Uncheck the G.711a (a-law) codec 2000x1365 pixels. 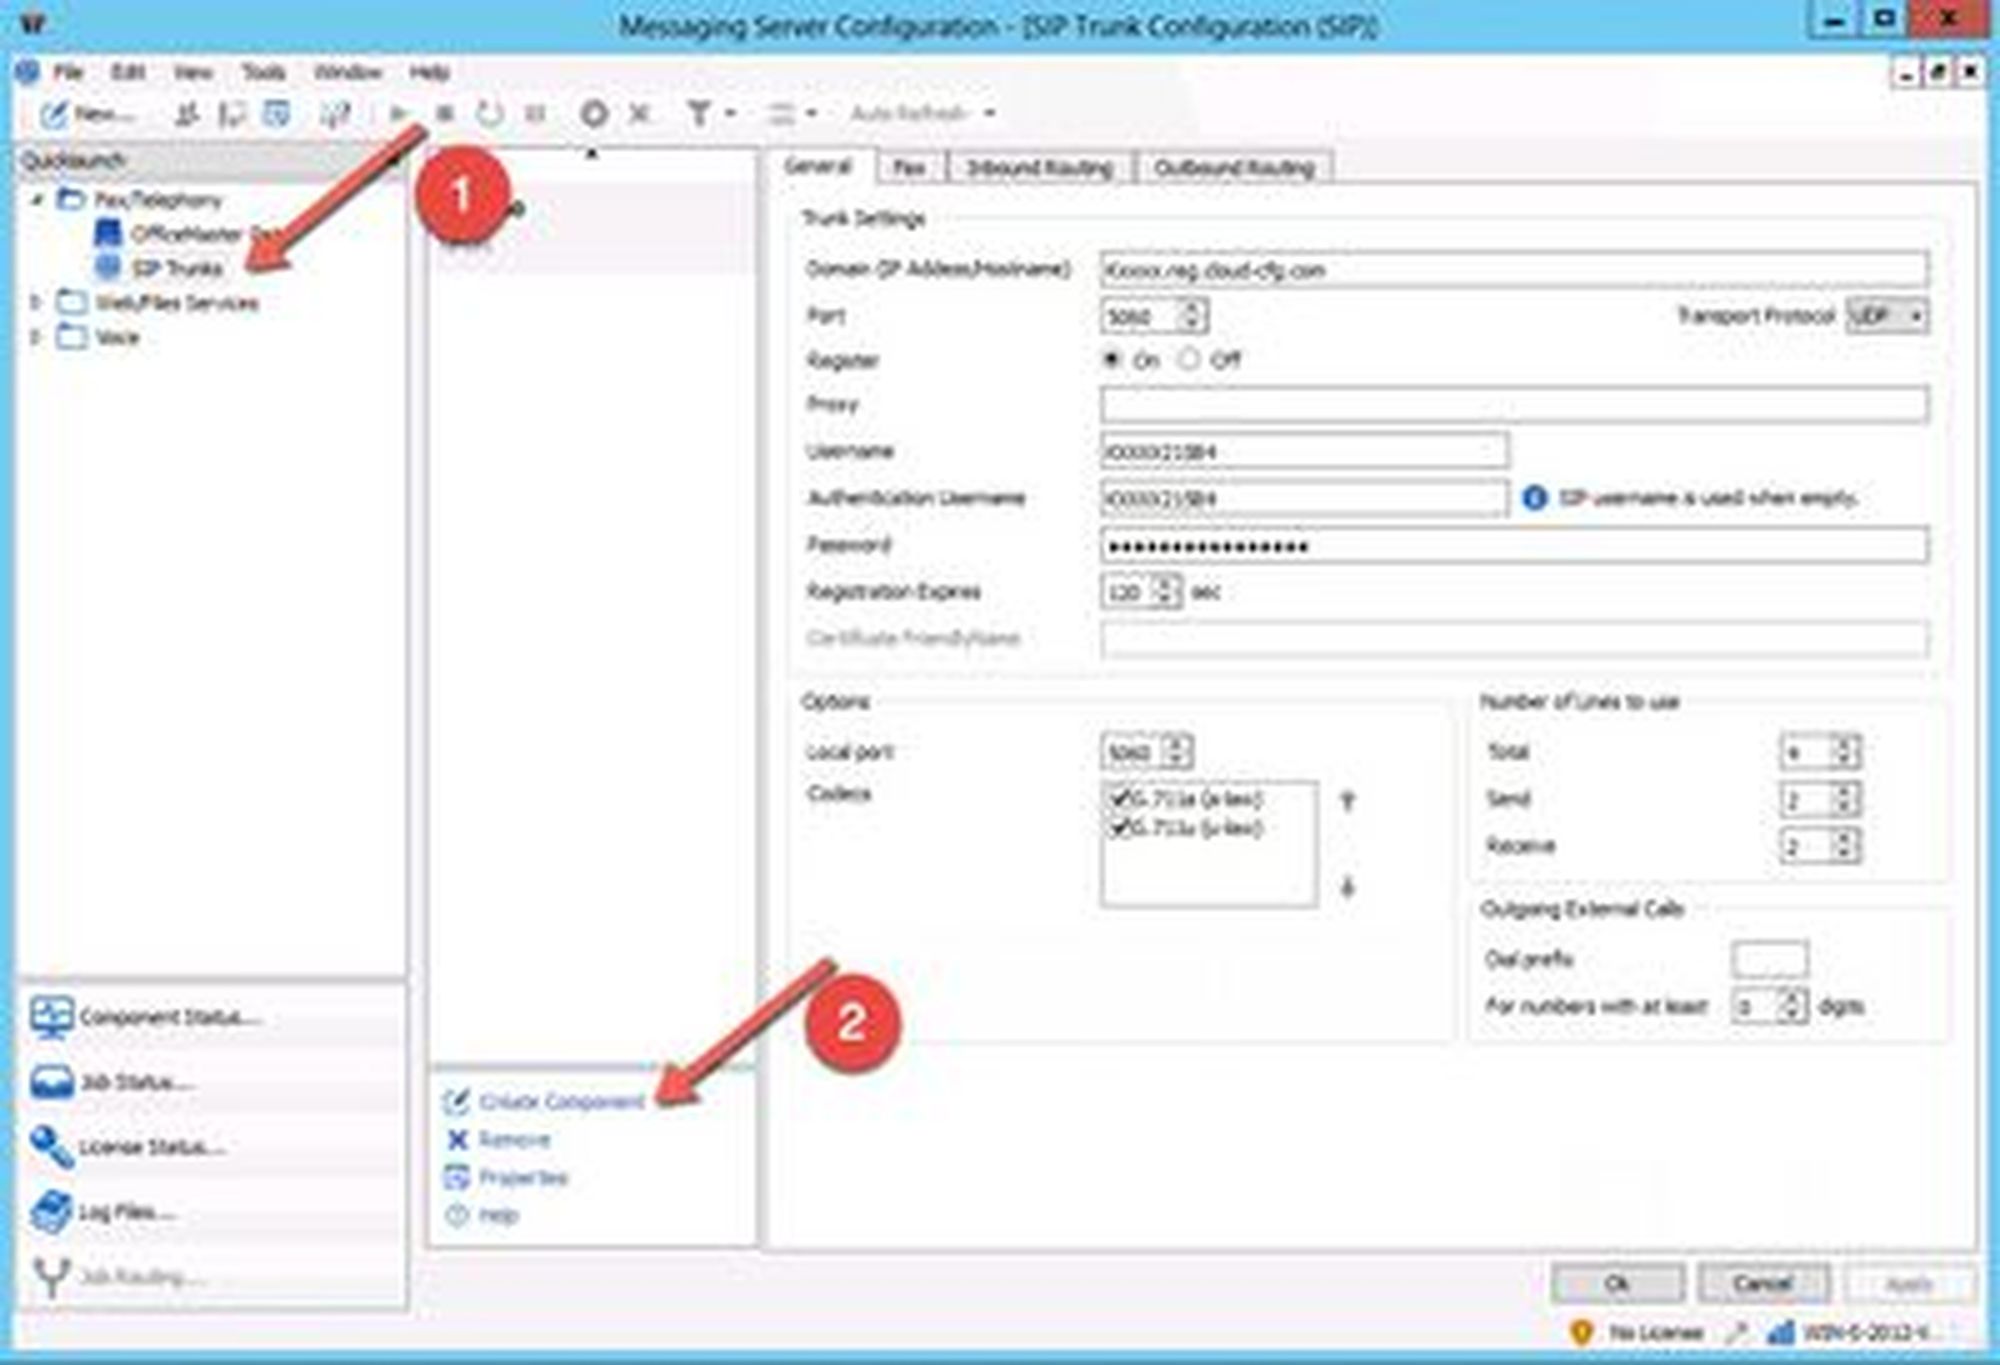[x=1119, y=798]
